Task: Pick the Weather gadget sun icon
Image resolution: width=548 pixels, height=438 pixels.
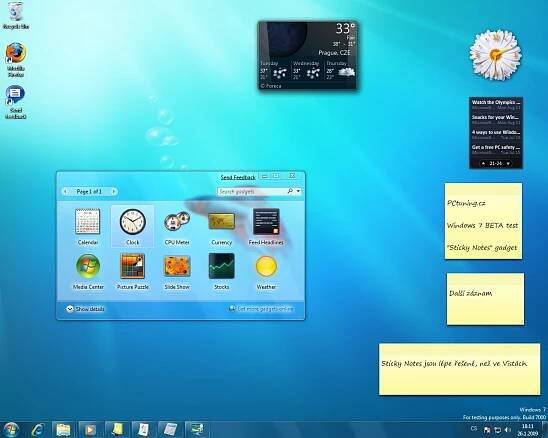Action: pyautogui.click(x=266, y=266)
